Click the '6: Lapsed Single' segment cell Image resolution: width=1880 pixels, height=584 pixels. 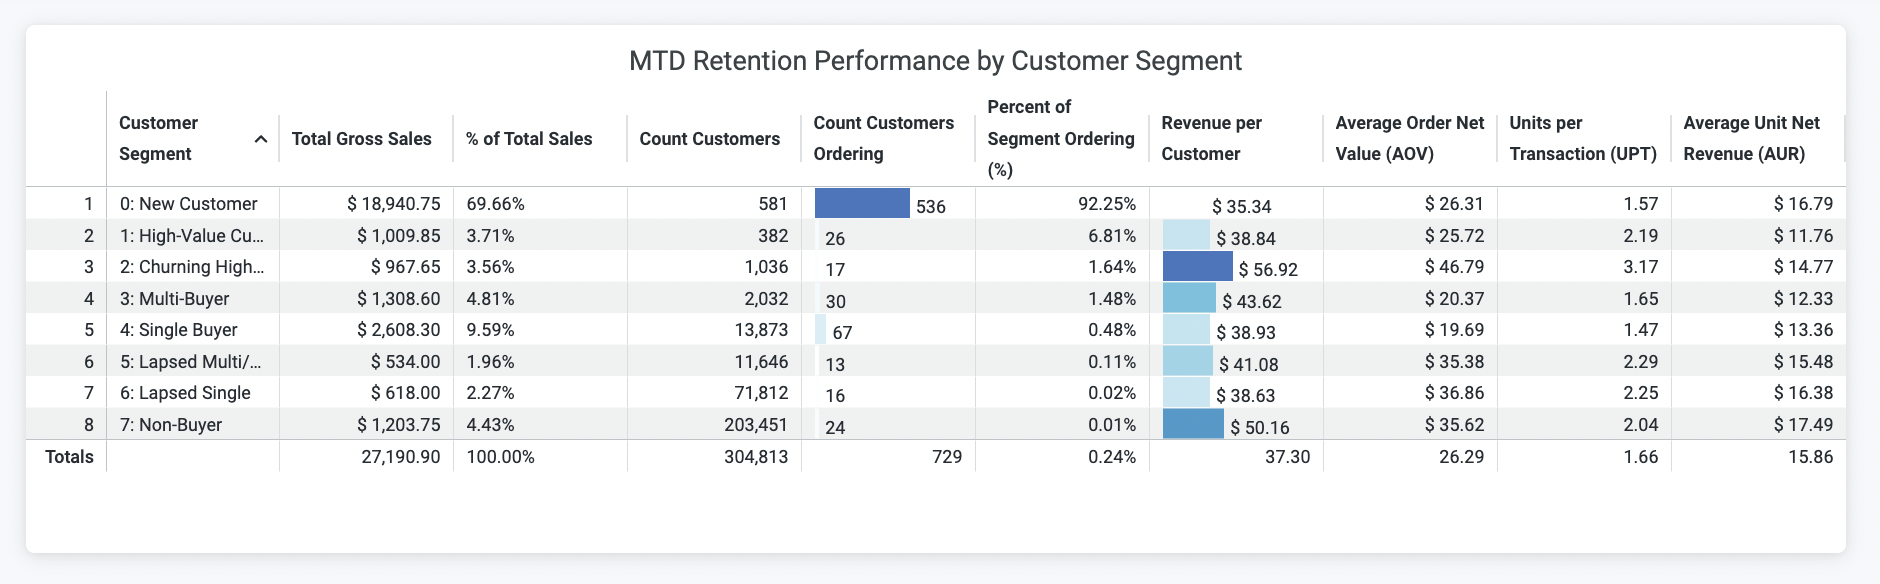[185, 393]
